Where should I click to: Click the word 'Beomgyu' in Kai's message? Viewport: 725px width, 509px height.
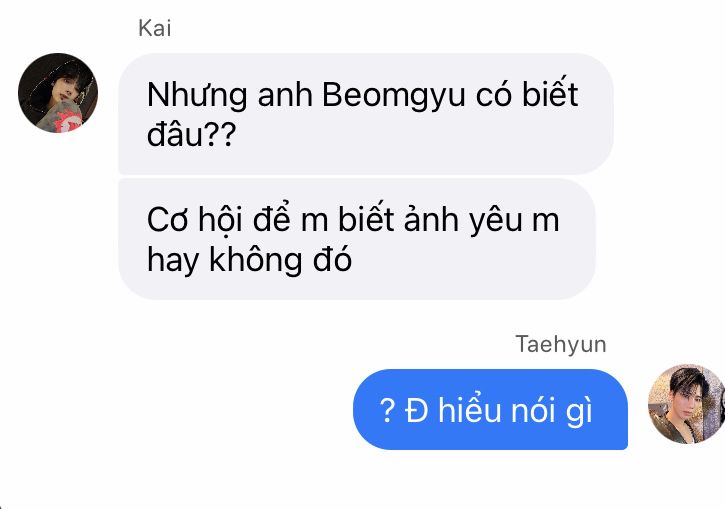pyautogui.click(x=393, y=95)
